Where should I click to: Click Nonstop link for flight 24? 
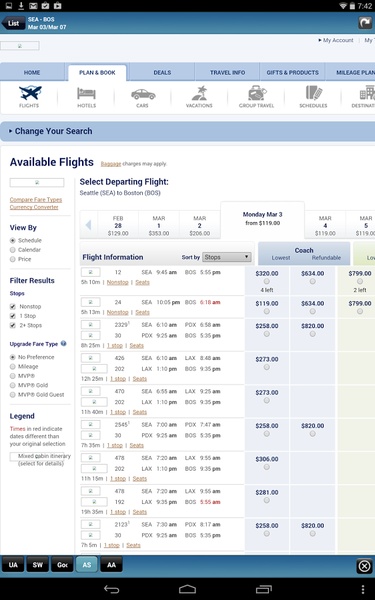(117, 312)
